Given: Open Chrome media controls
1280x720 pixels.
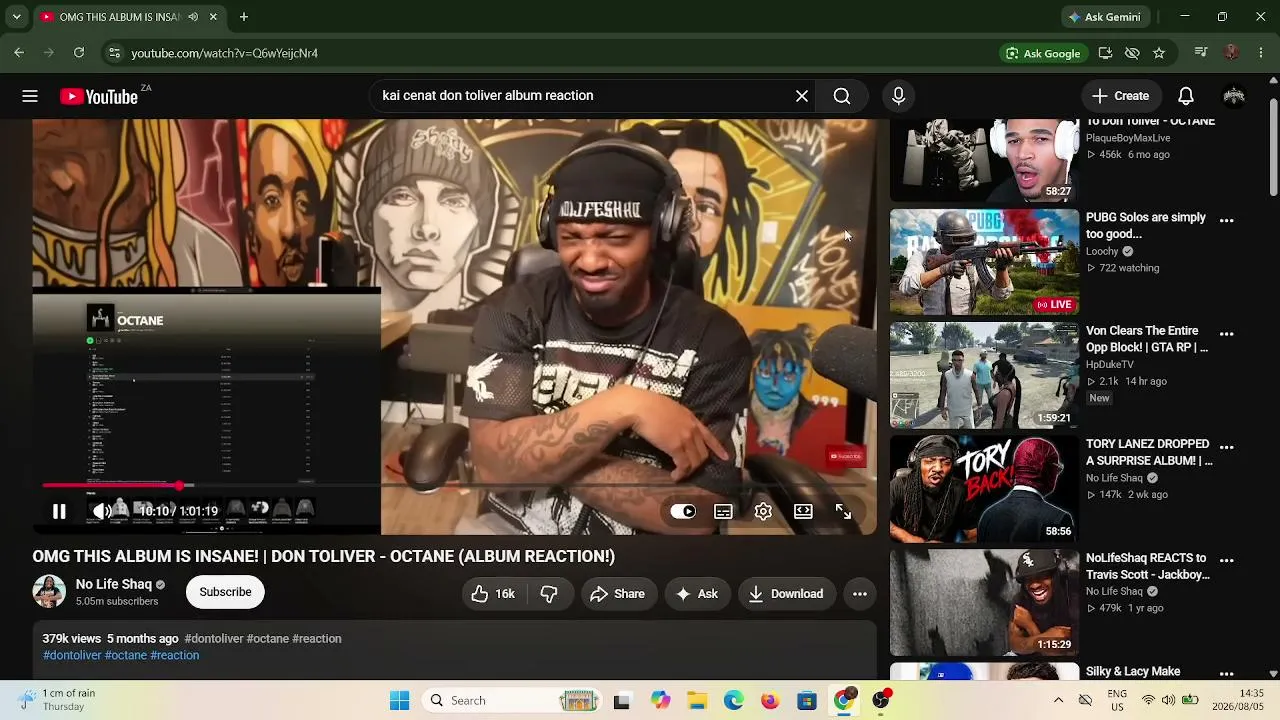Looking at the screenshot, I should 1202,53.
